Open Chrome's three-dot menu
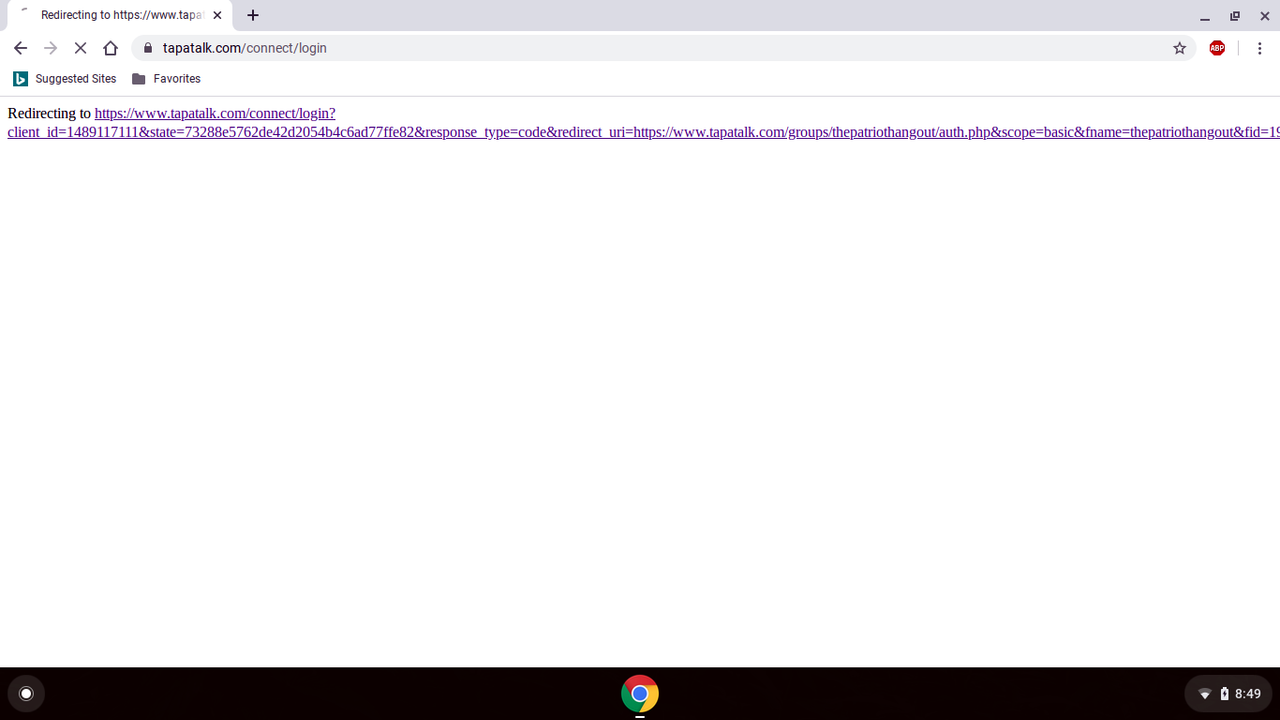The width and height of the screenshot is (1280, 720). [1259, 48]
